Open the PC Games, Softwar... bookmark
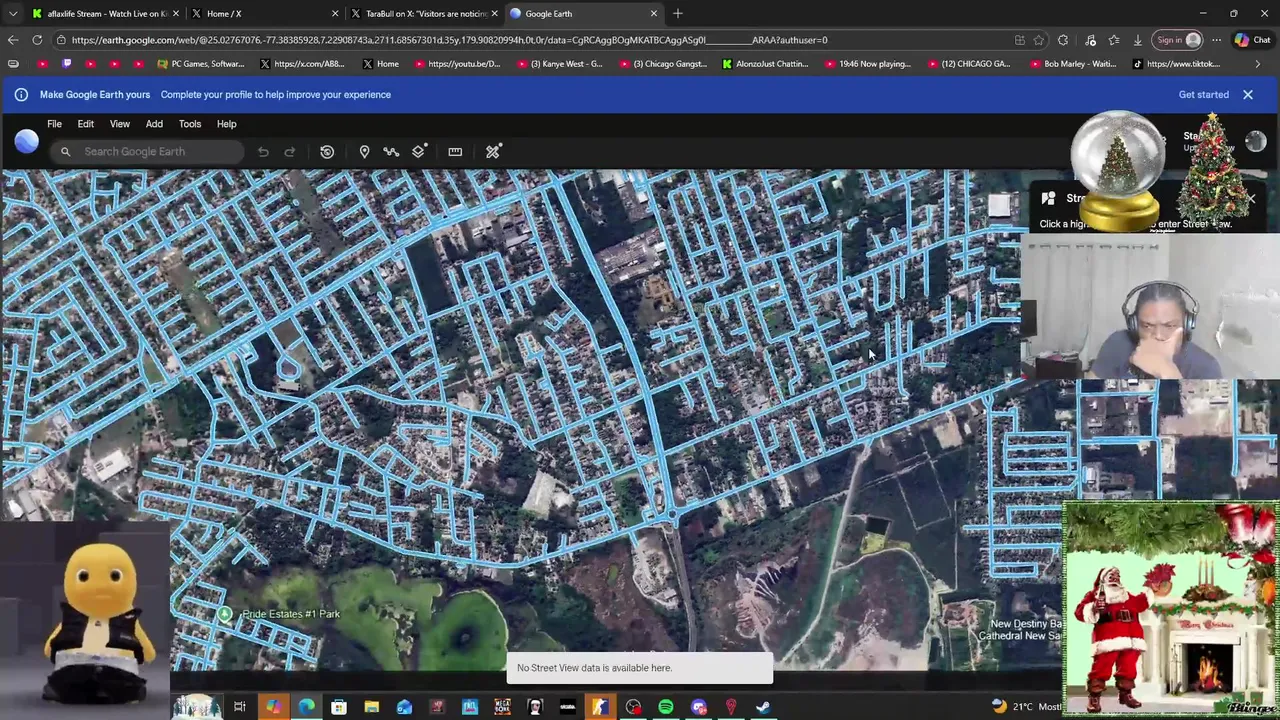This screenshot has height=720, width=1280. (x=201, y=64)
